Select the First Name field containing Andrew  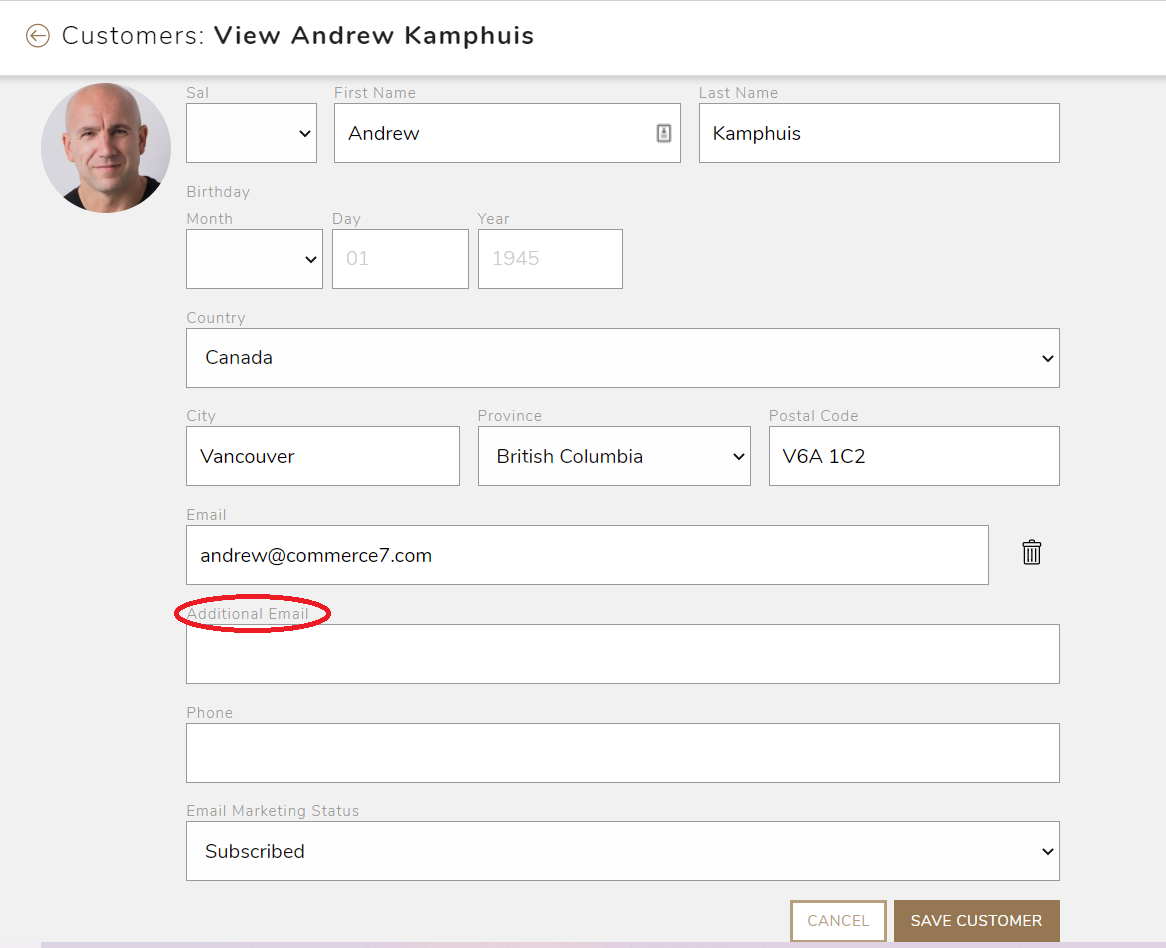pos(500,132)
